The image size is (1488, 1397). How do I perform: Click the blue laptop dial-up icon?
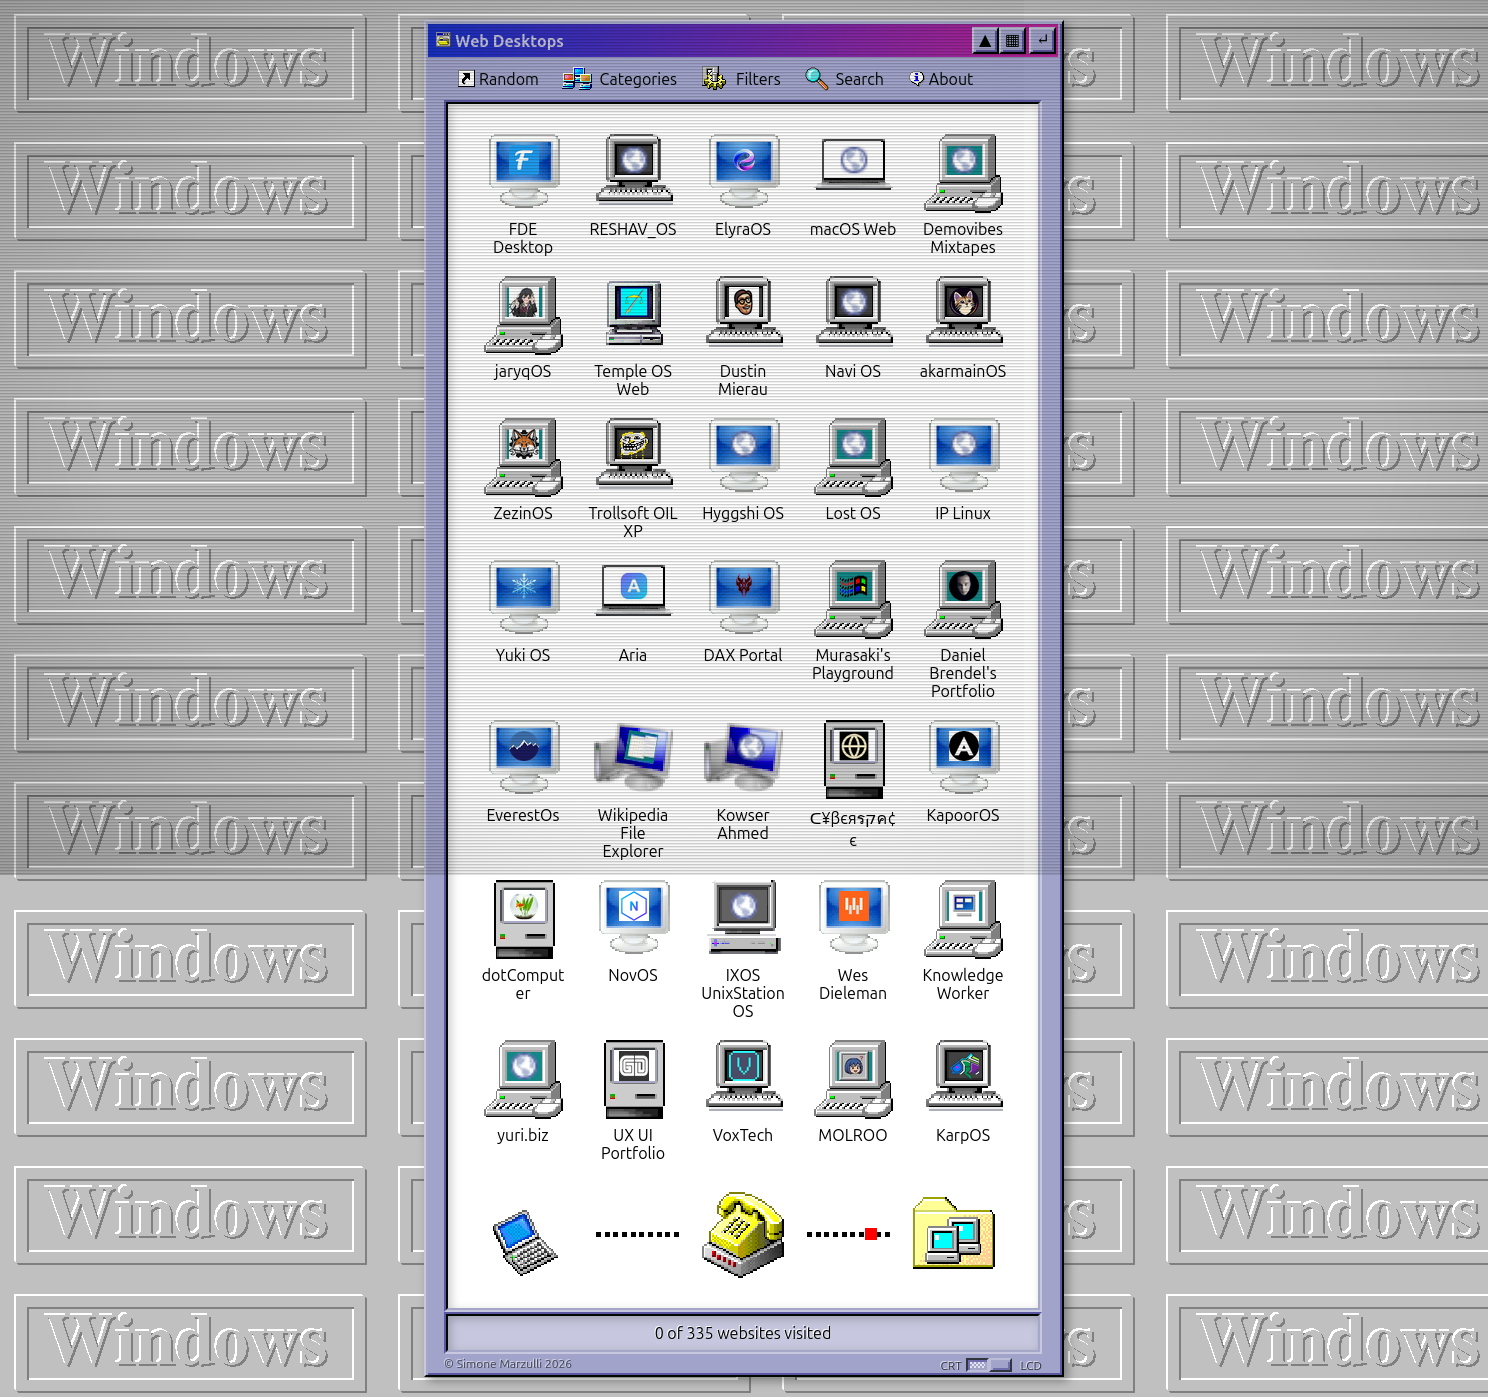[525, 1242]
